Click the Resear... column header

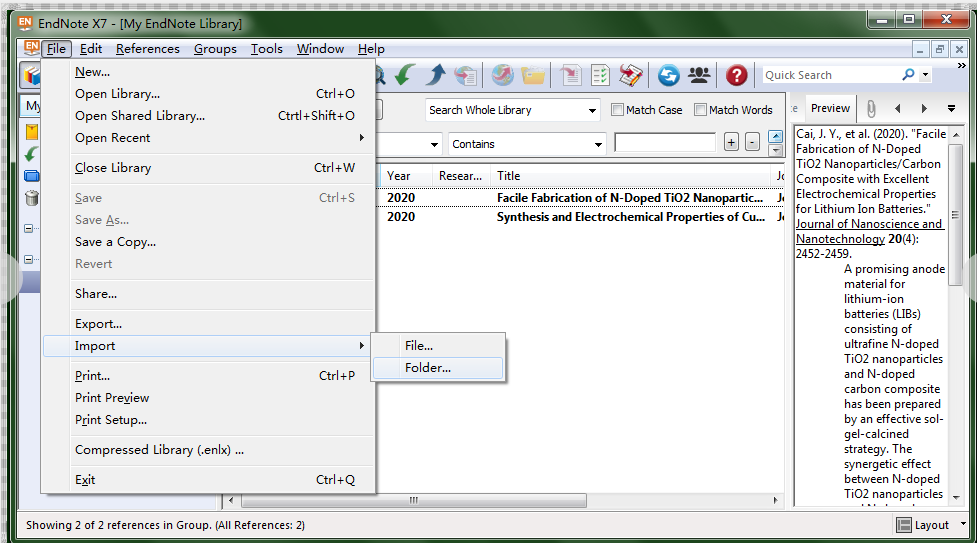pyautogui.click(x=460, y=176)
